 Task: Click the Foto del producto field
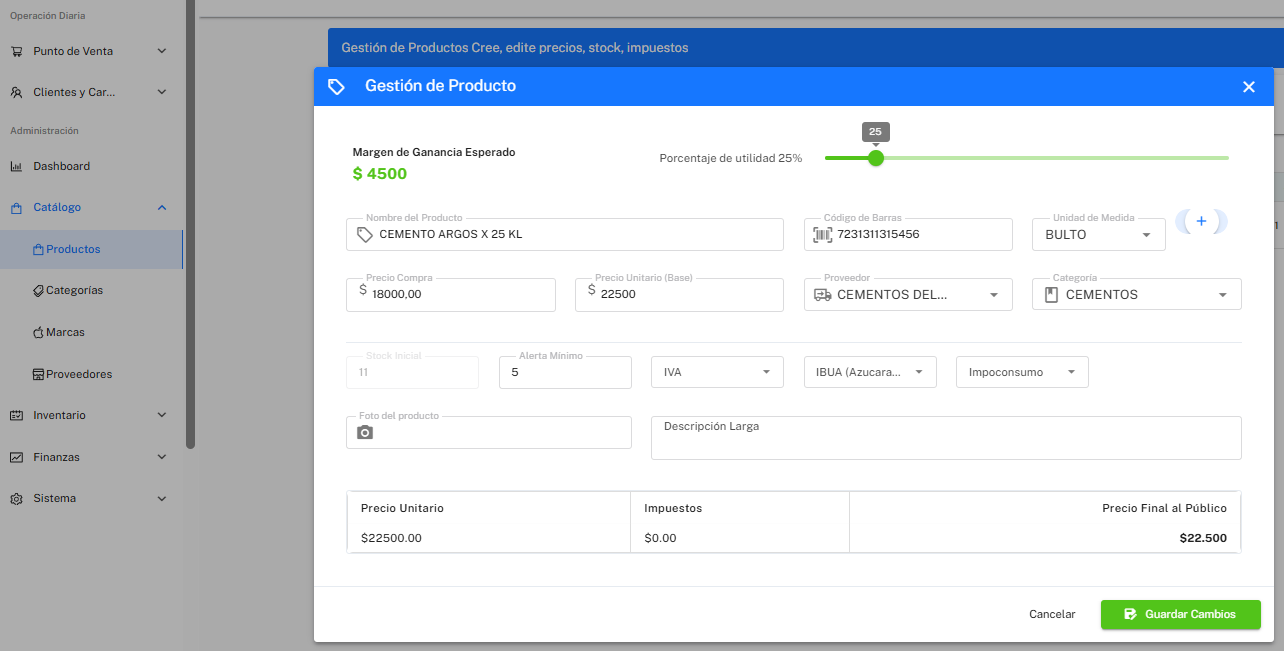[489, 432]
